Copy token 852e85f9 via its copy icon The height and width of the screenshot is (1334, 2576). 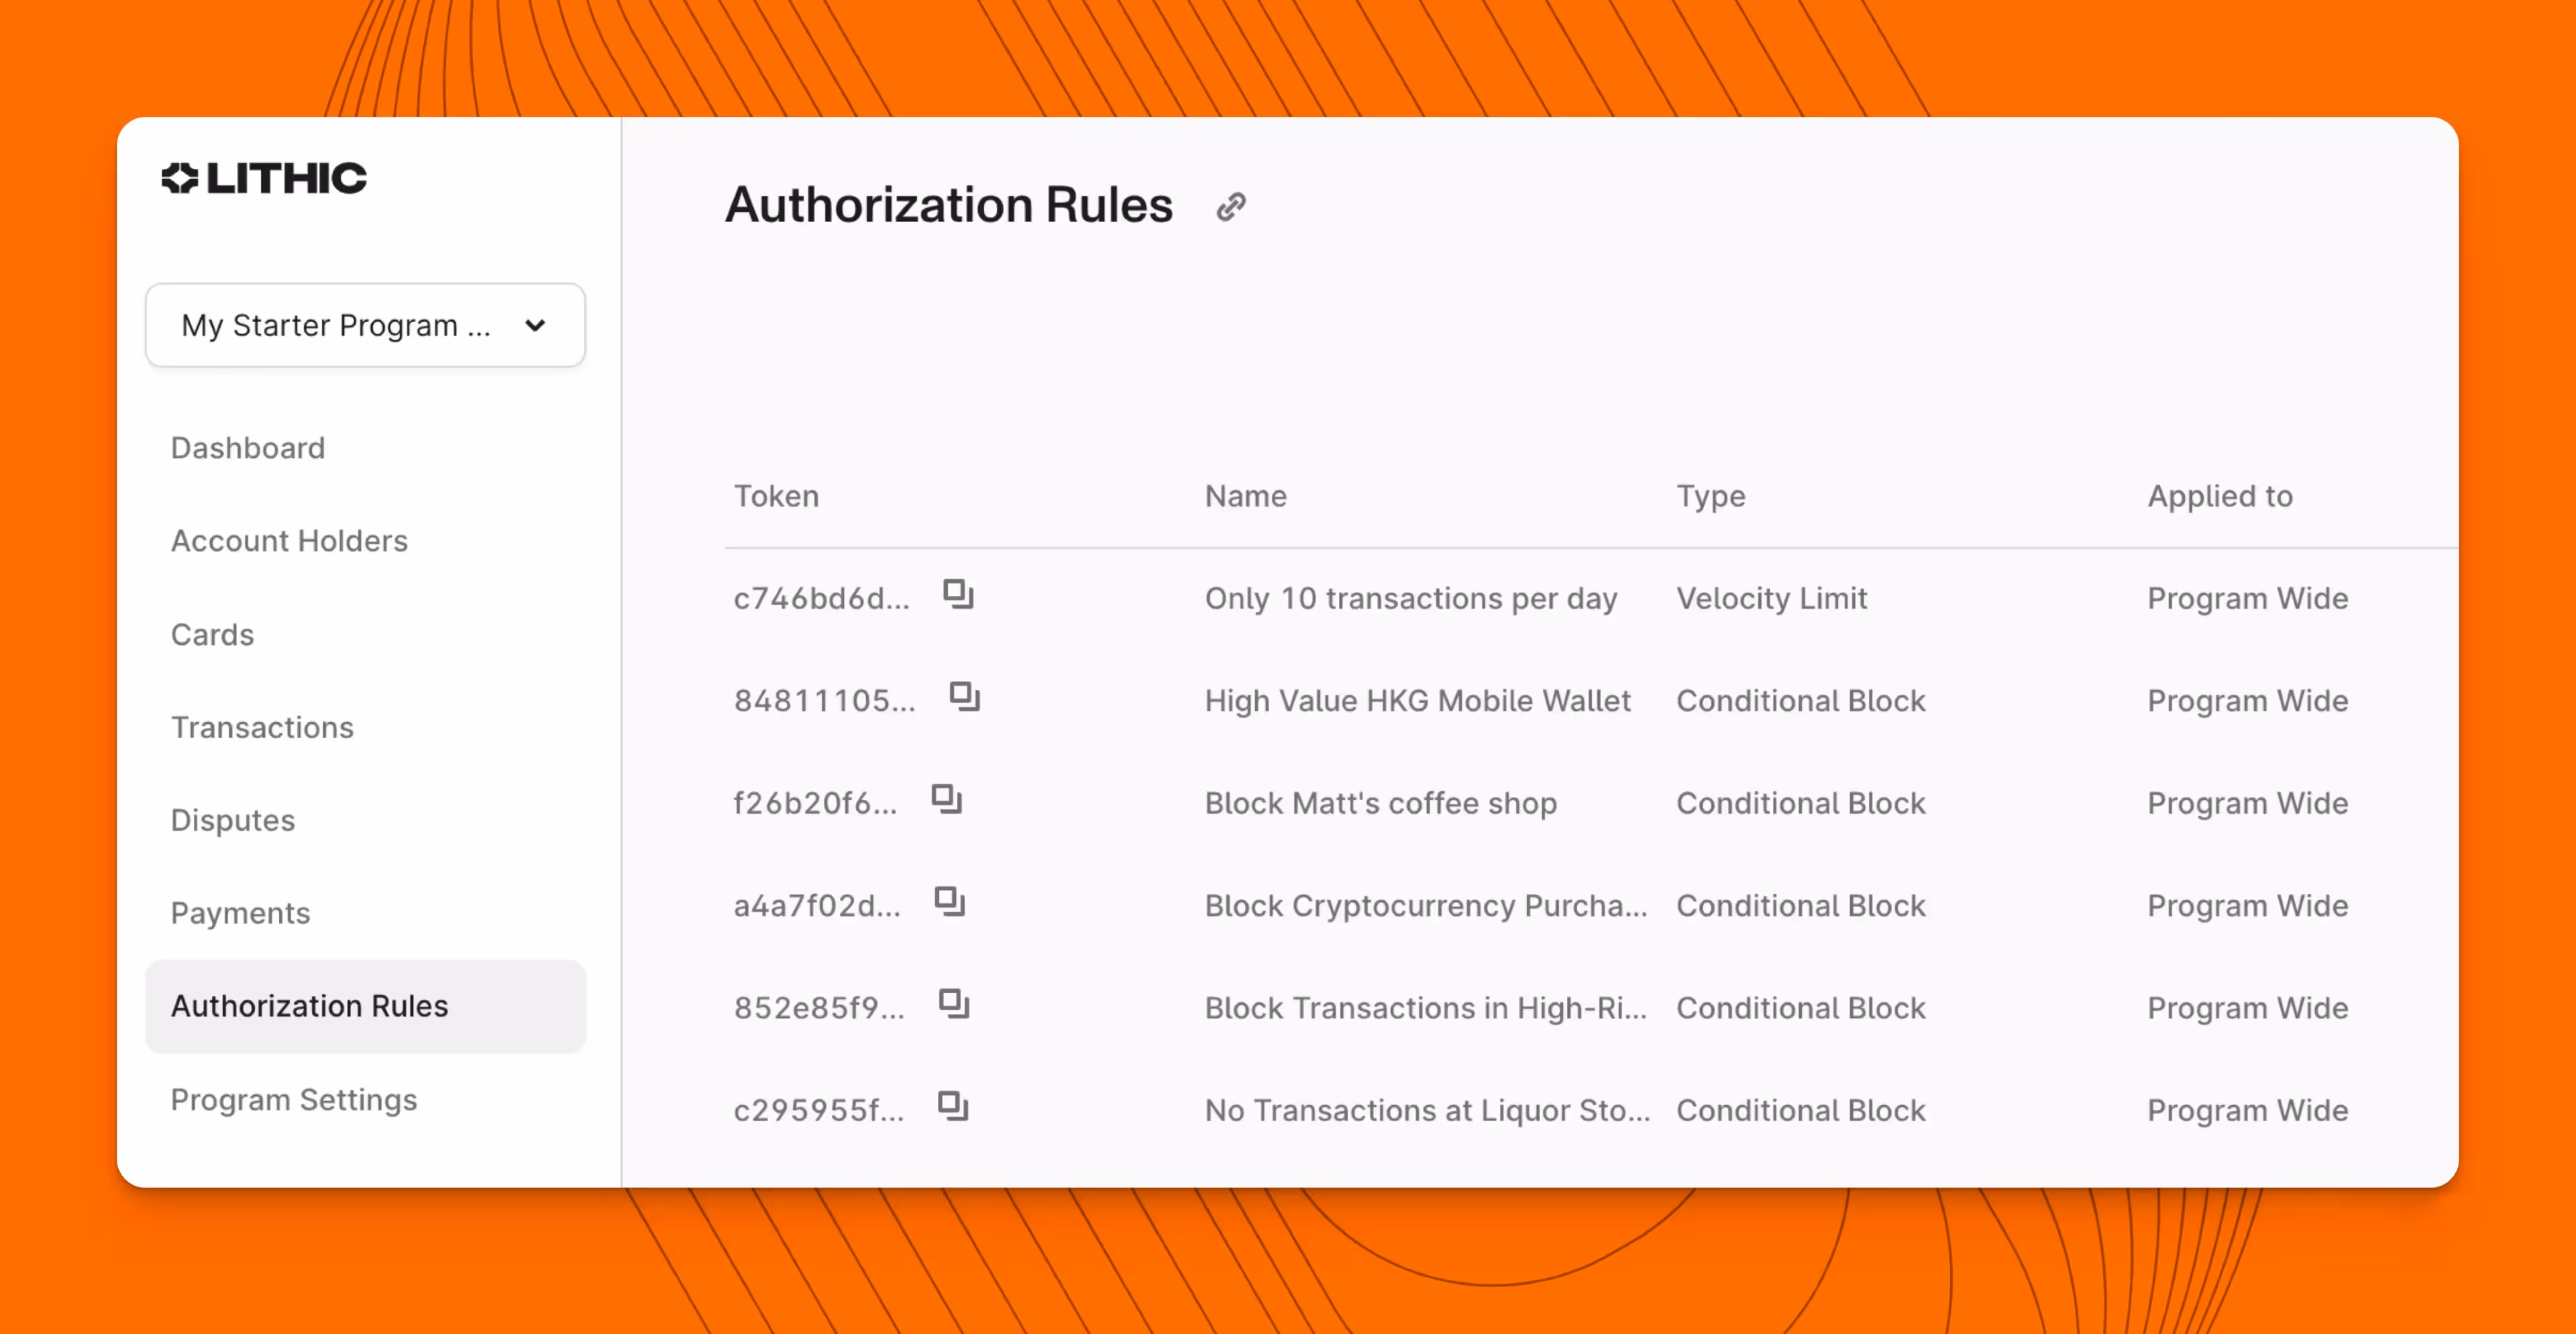(x=954, y=1004)
